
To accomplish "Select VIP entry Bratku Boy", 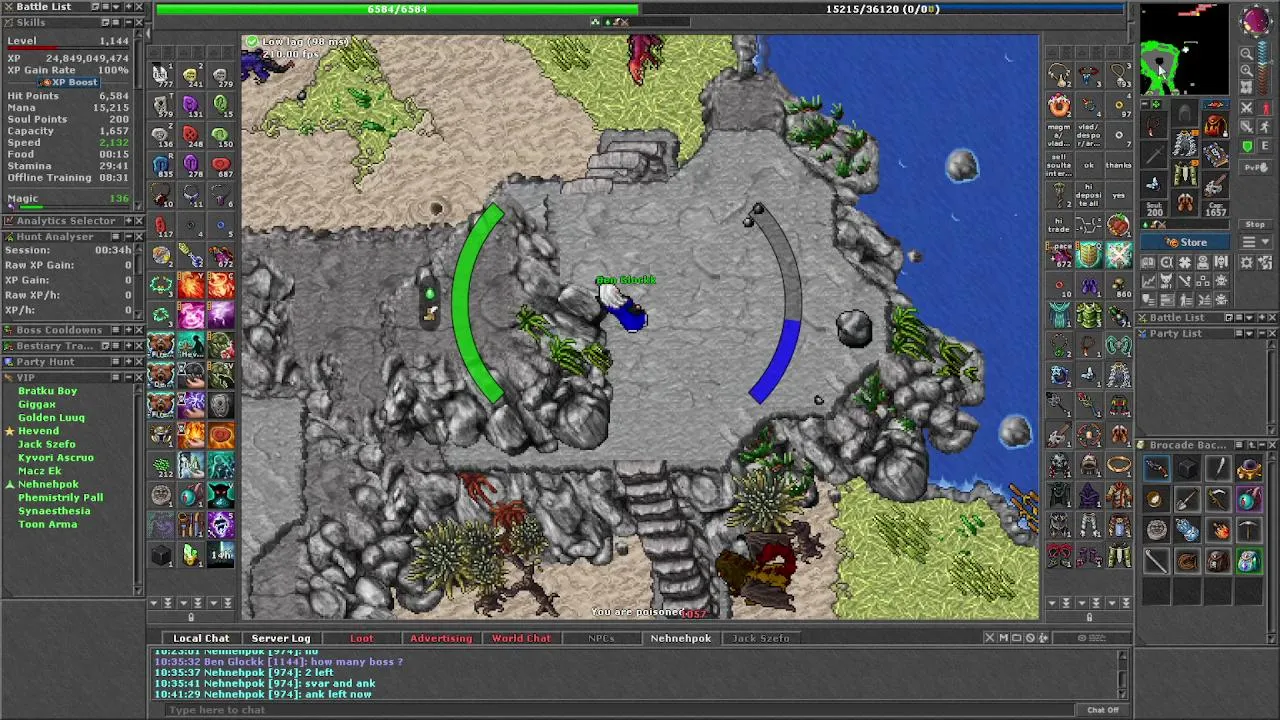I will (47, 391).
